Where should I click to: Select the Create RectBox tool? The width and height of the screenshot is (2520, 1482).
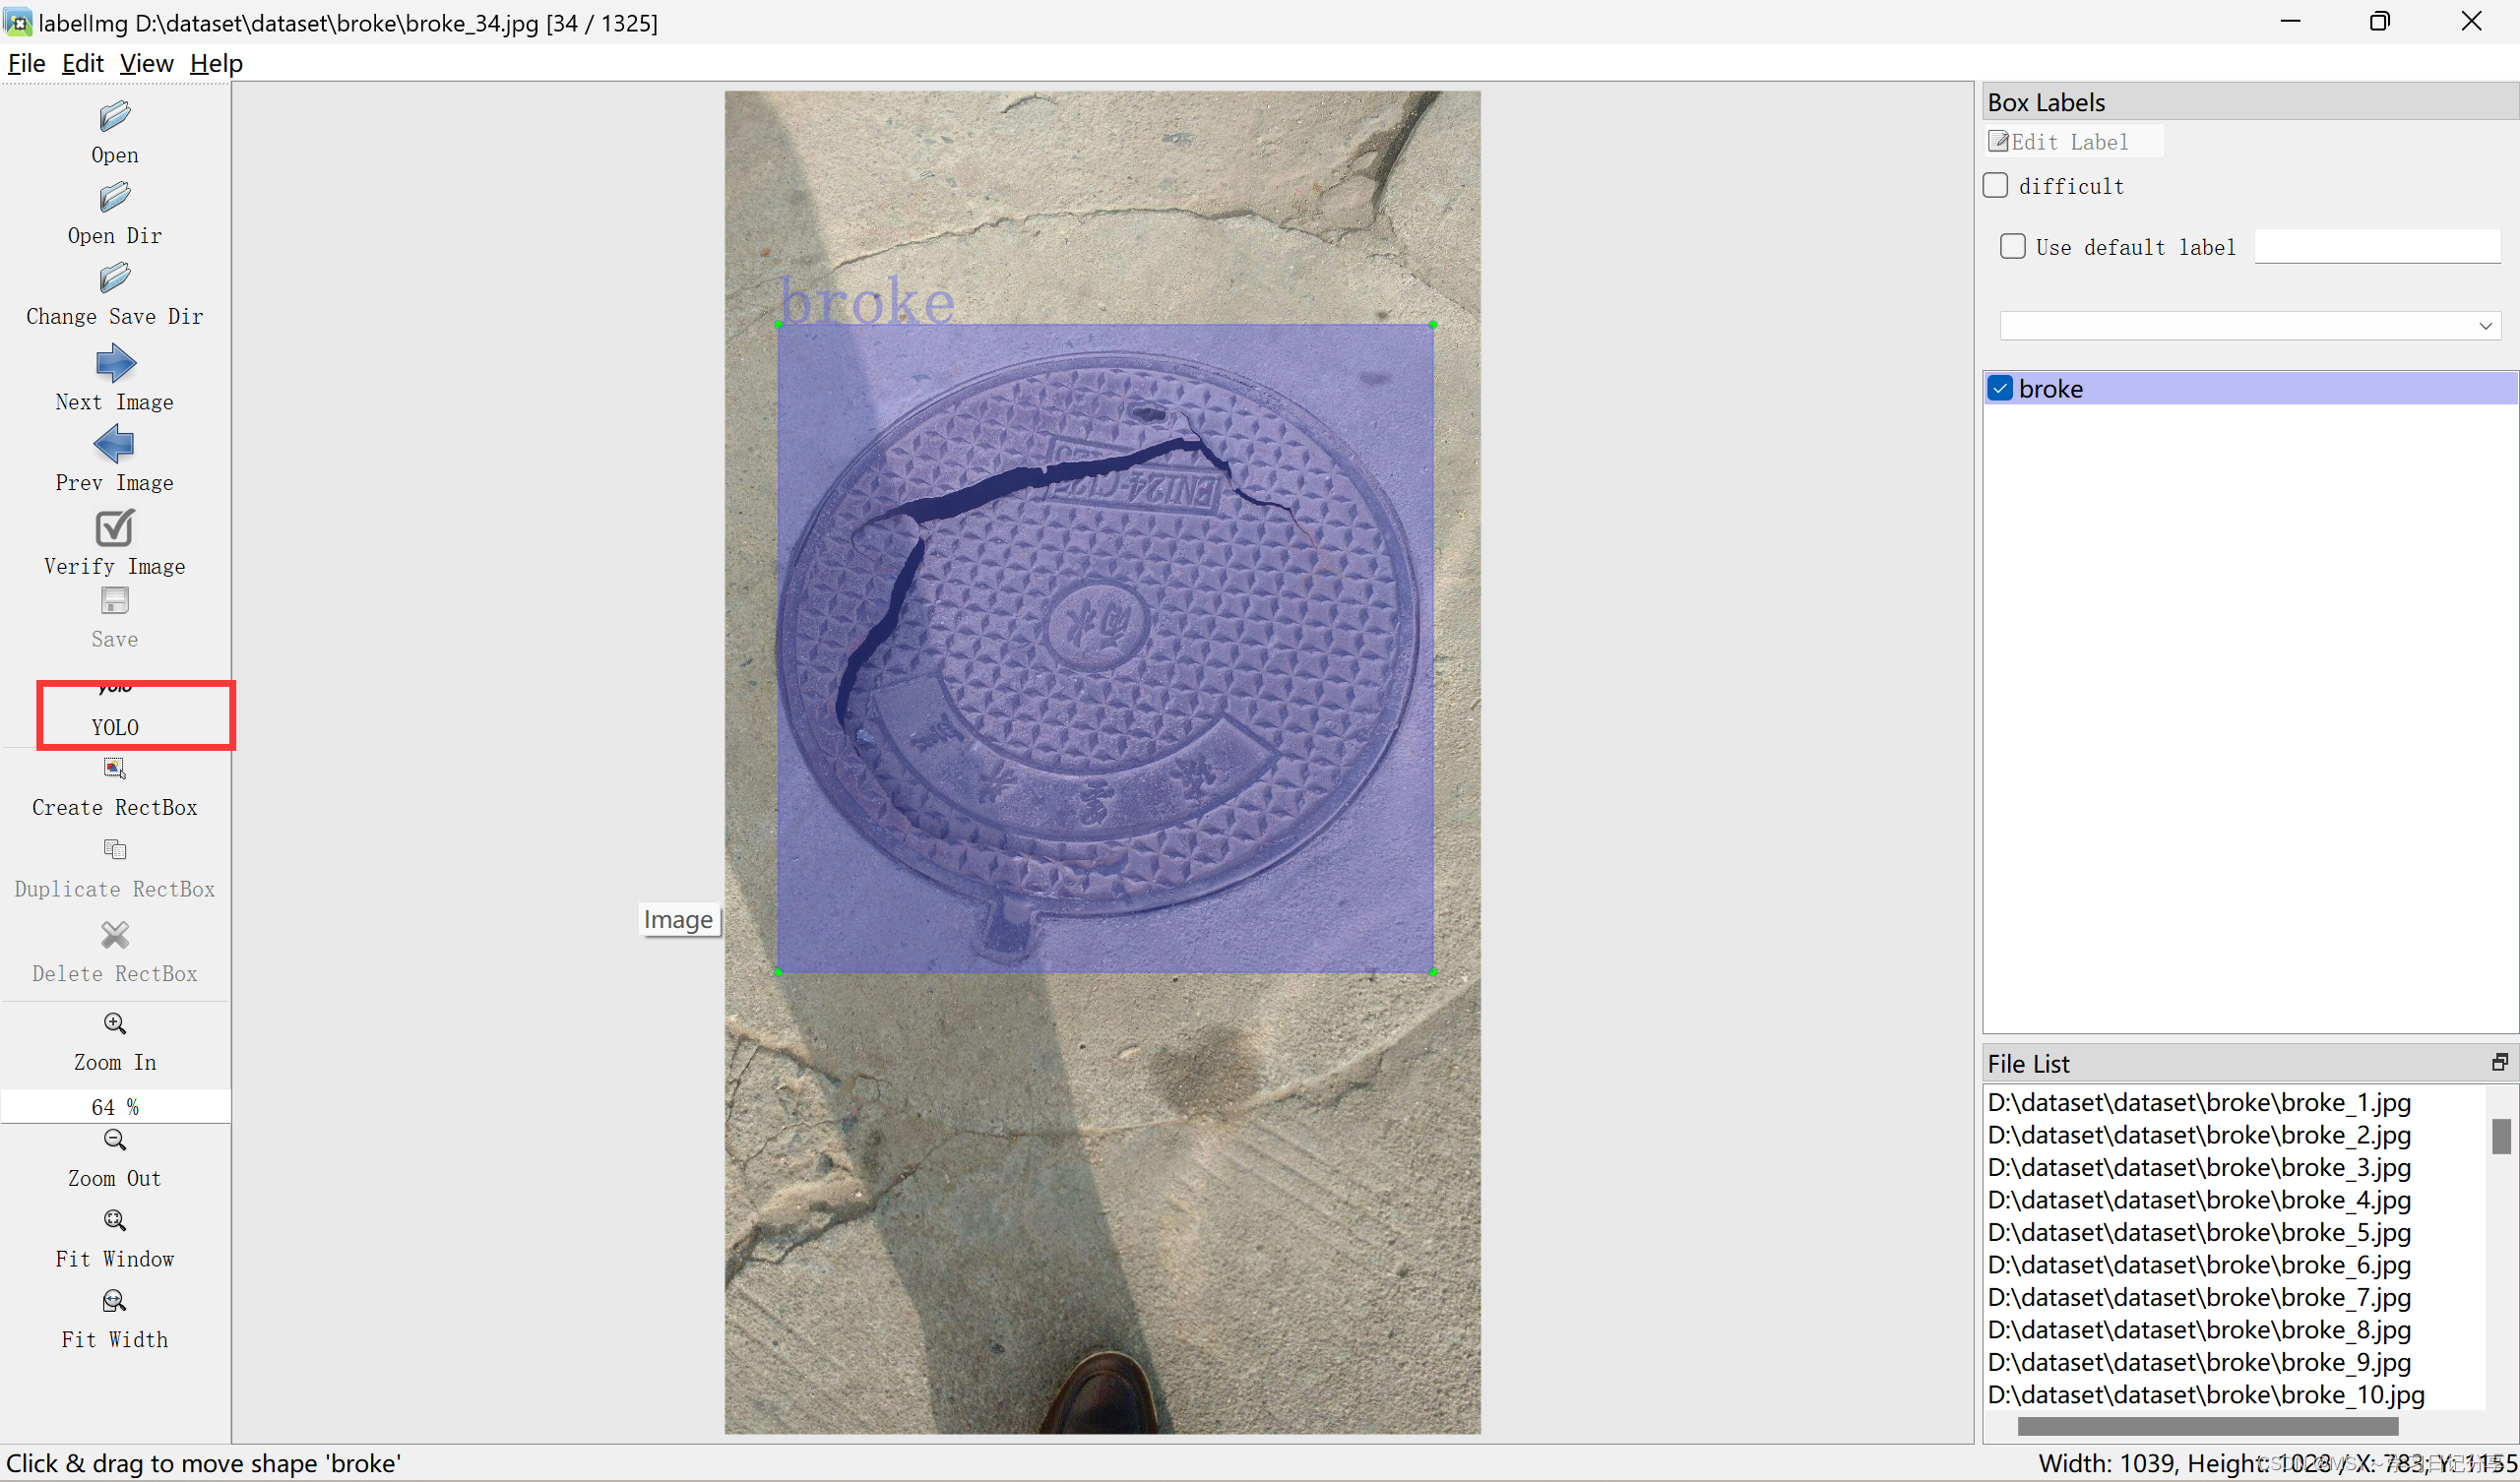coord(114,769)
